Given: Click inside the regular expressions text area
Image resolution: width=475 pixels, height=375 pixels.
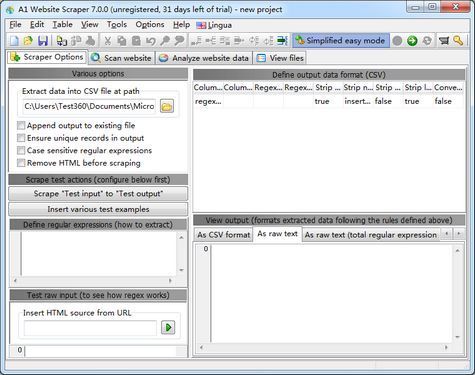Looking at the screenshot, I should (x=98, y=254).
